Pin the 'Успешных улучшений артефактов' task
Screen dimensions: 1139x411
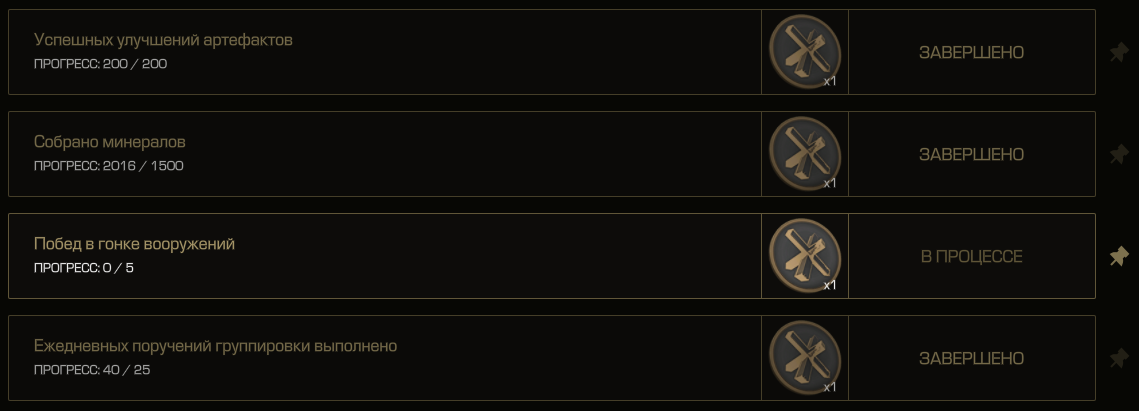click(x=1119, y=52)
